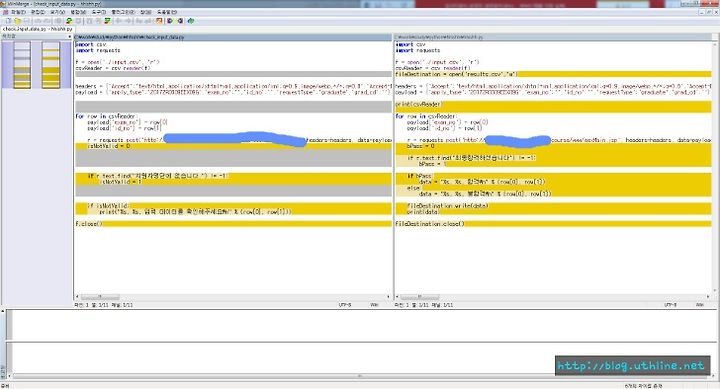Click the left file path header check_input_data.py
The image size is (720, 389).
[233, 37]
